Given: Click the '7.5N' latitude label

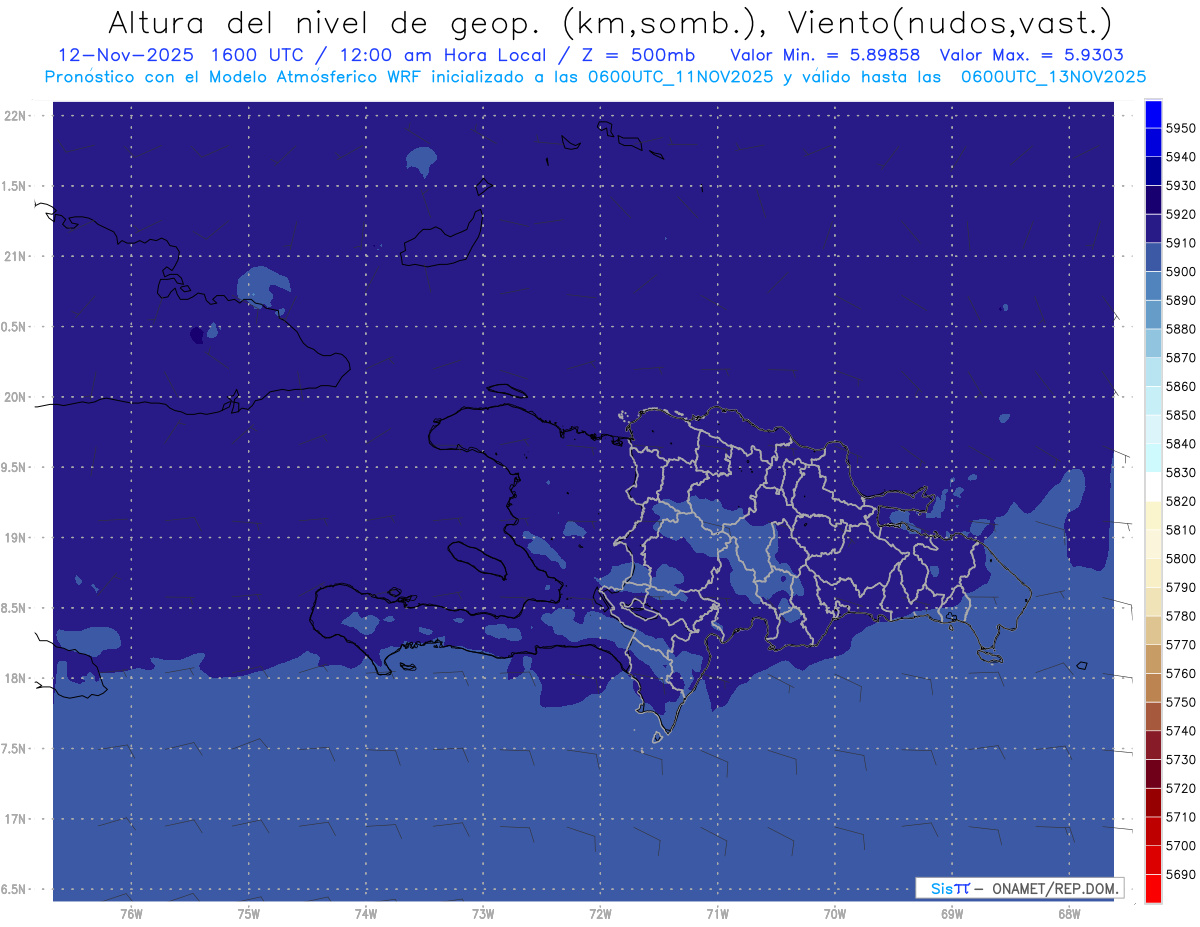Looking at the screenshot, I should tap(14, 749).
